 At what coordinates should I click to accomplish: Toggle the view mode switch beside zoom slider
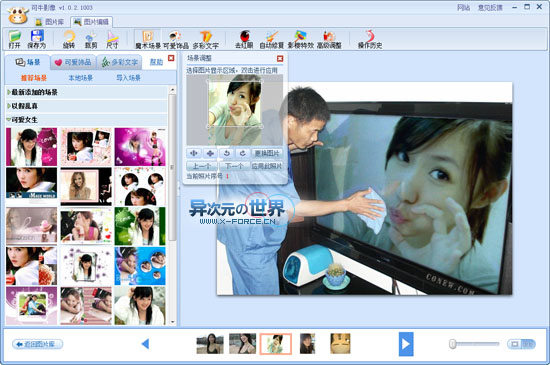[521, 344]
